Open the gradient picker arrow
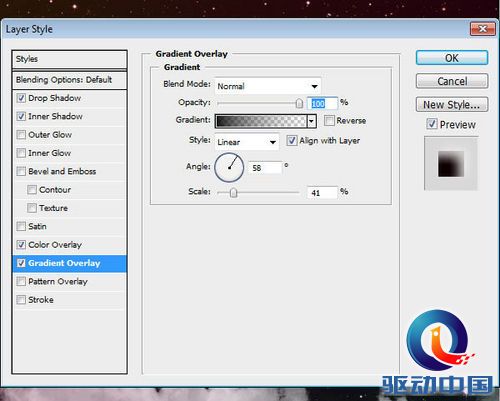Viewport: 500px width, 401px height. pos(311,121)
